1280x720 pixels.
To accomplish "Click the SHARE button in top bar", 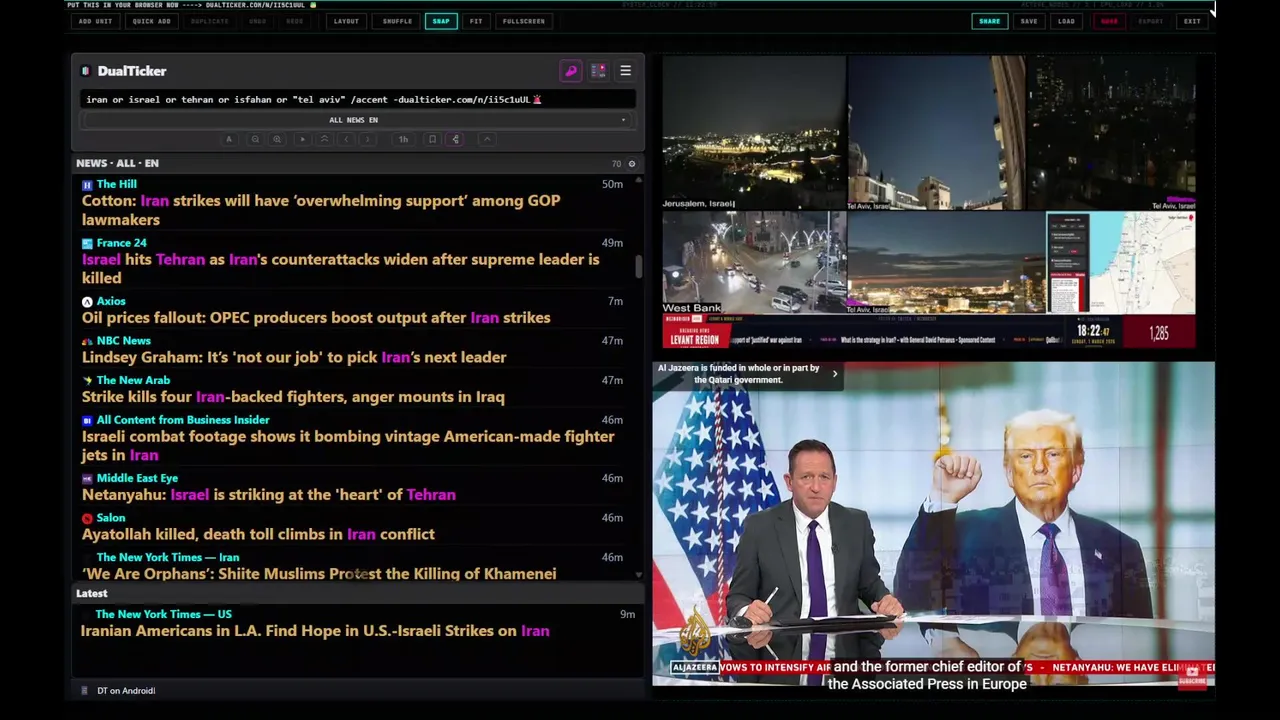I will [x=989, y=21].
